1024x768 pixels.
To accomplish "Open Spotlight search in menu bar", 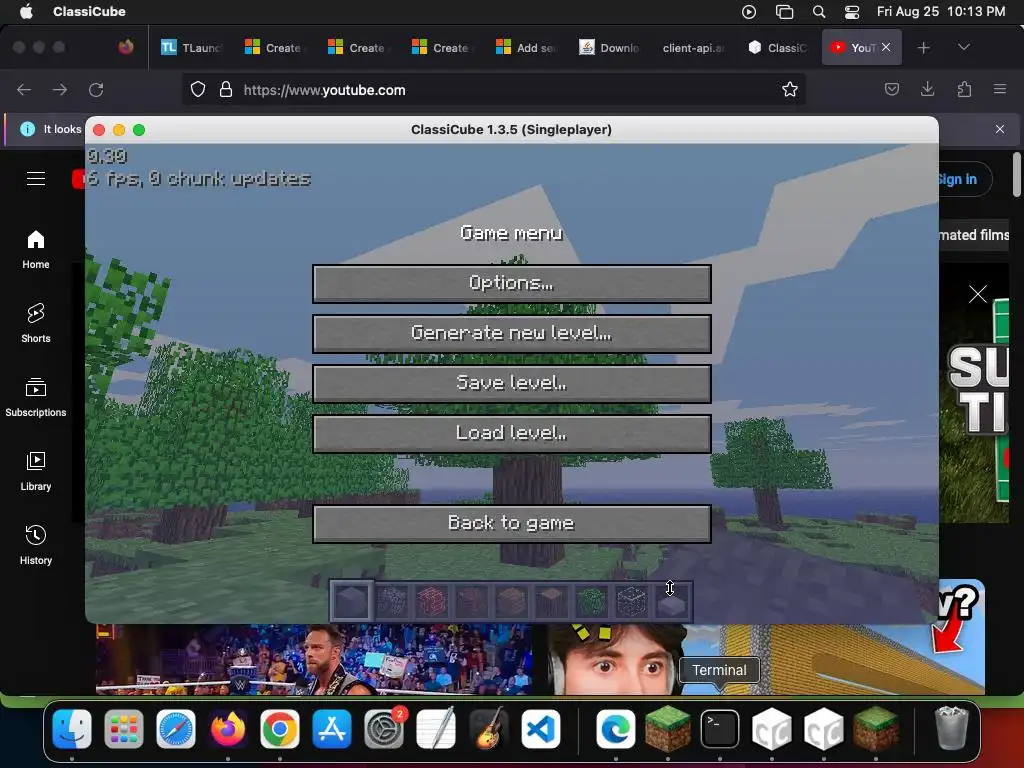I will point(819,11).
